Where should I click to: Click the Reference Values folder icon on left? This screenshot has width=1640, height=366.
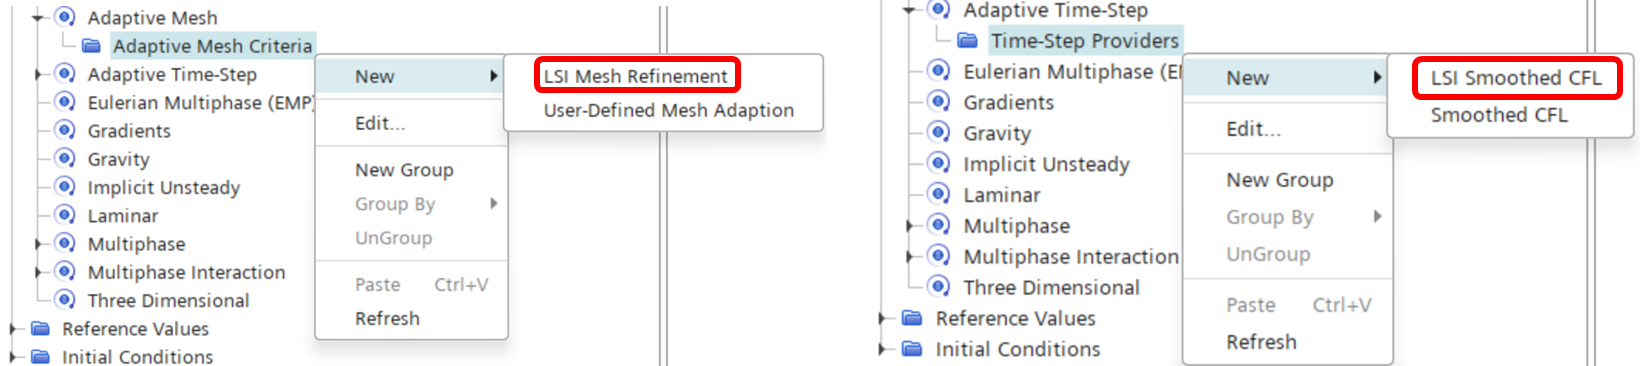[40, 328]
